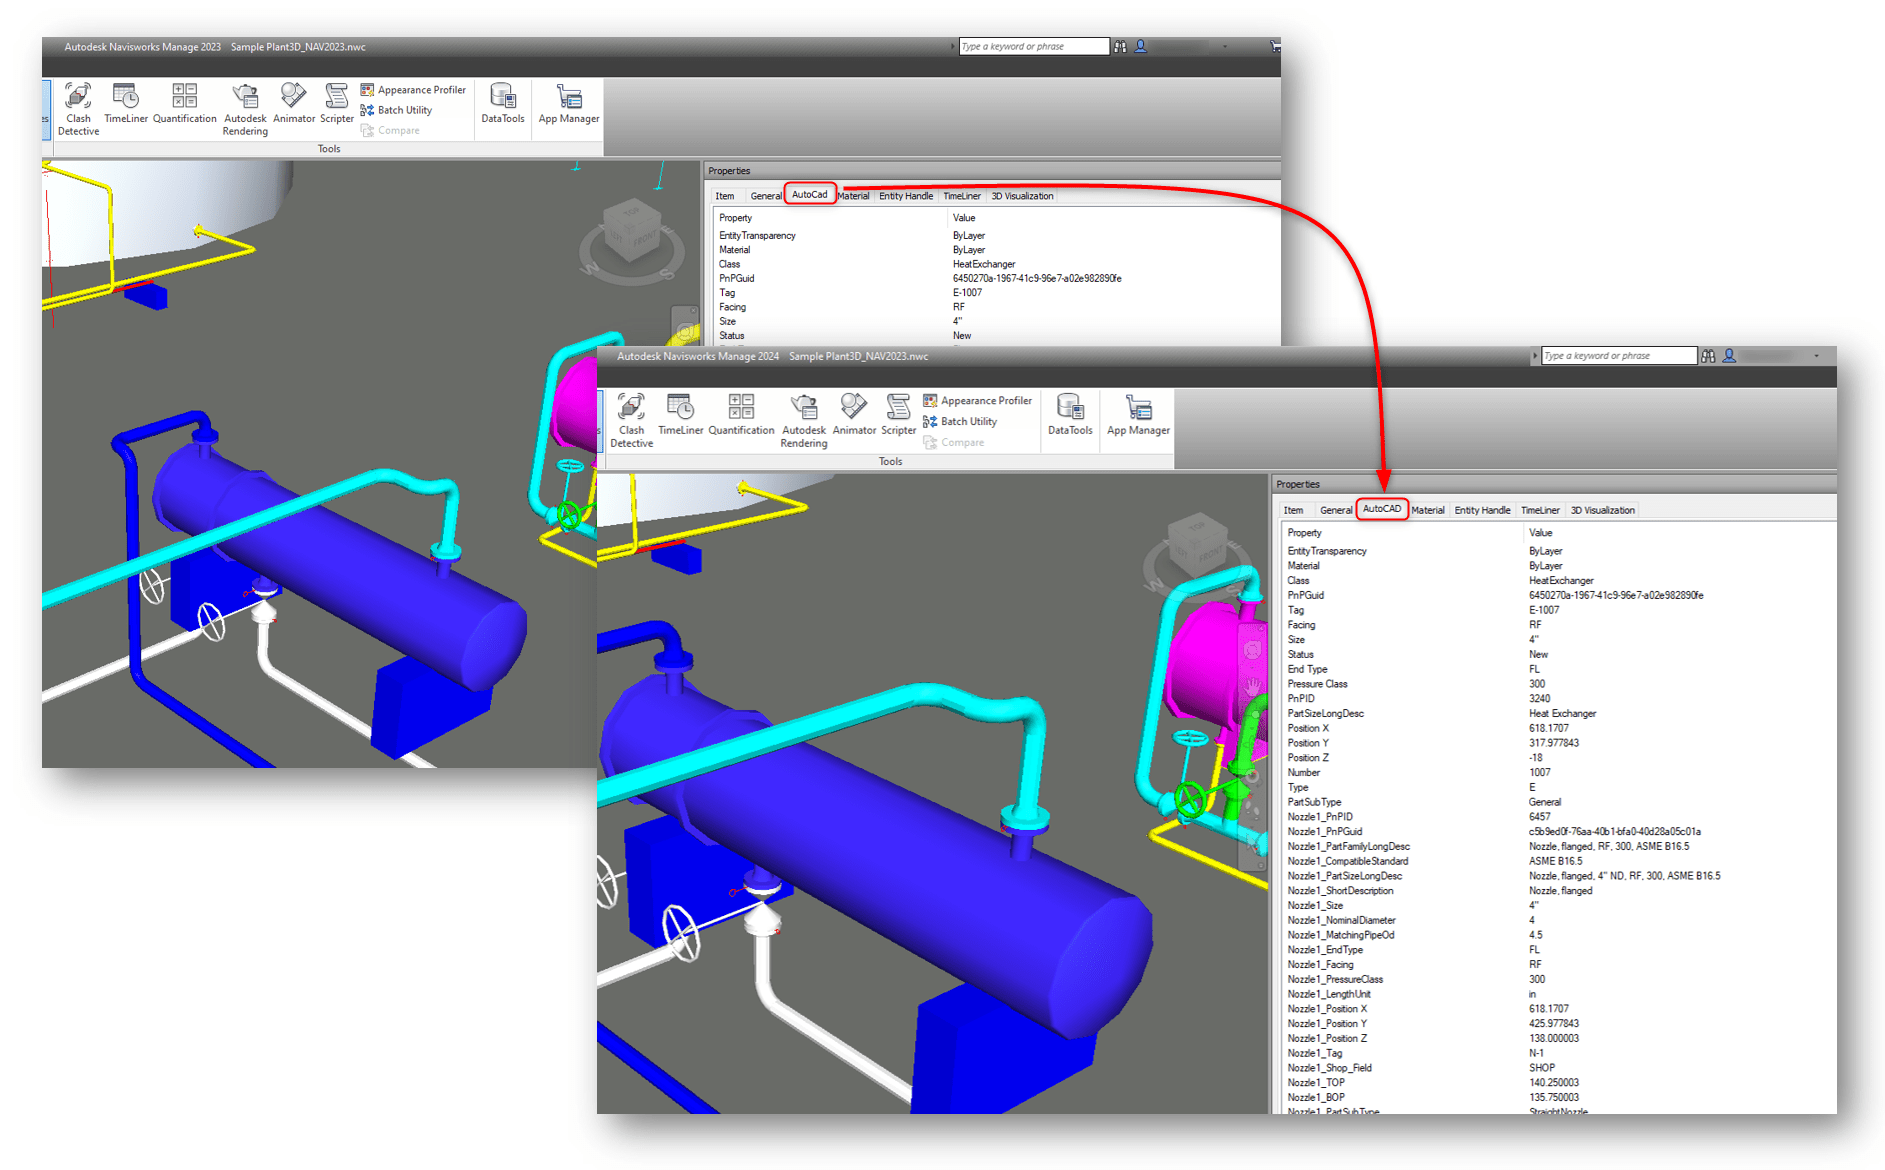Screen dimensions: 1885x1170
Task: Open DataTools
Action: (1069, 414)
